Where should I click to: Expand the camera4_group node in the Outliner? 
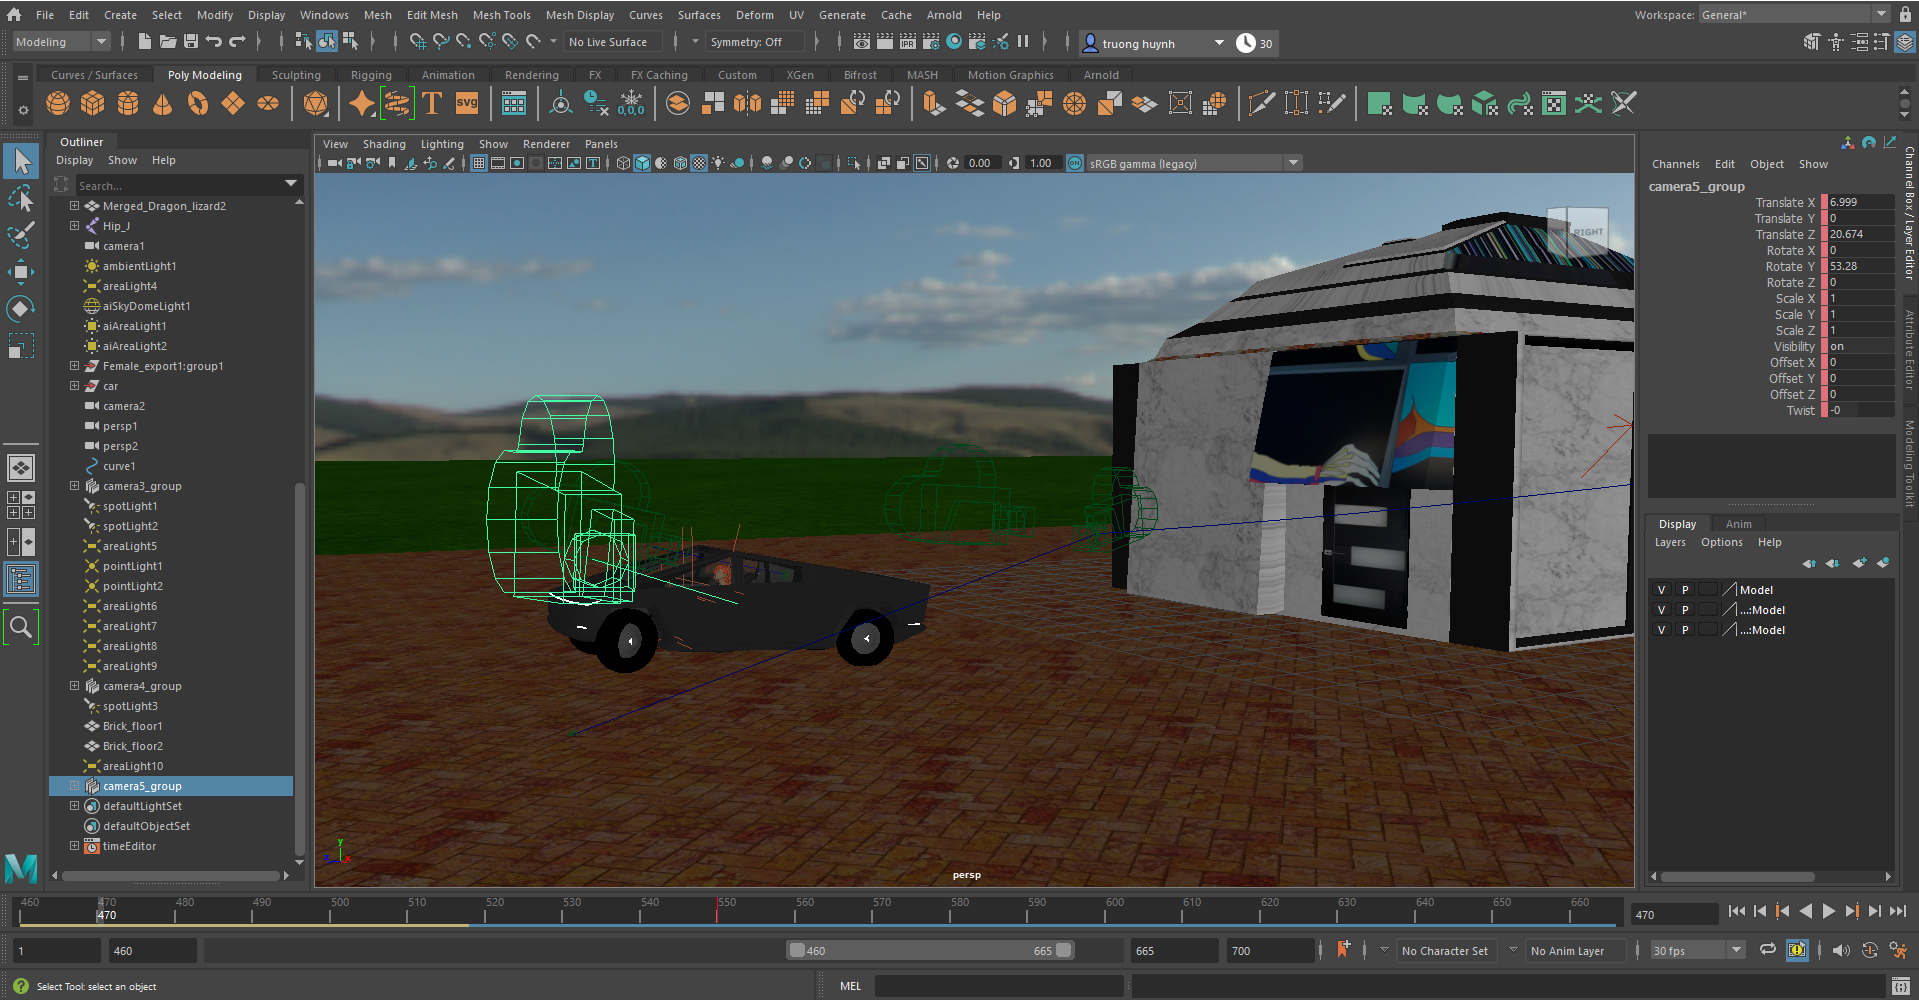[x=74, y=686]
